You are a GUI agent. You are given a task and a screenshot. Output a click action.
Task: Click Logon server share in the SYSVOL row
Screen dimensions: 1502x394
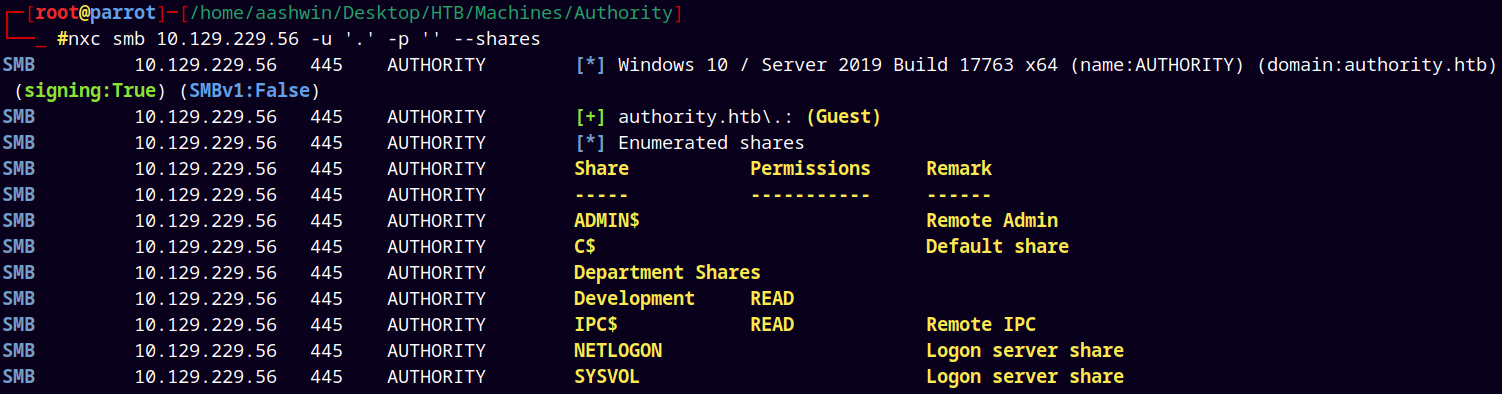point(1025,377)
